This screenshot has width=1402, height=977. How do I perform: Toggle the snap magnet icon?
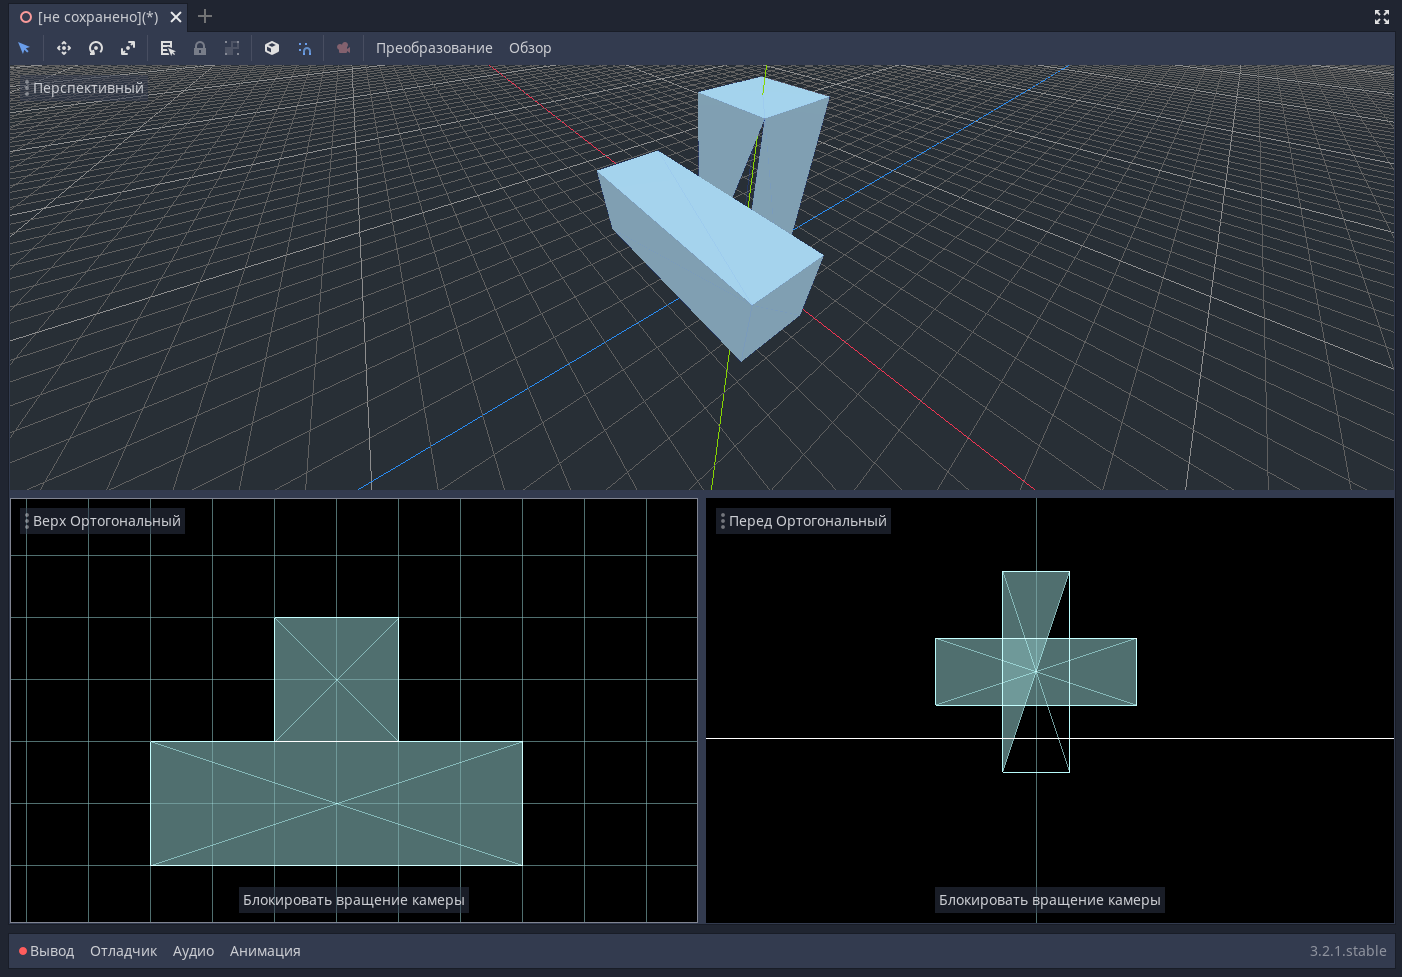pos(304,48)
